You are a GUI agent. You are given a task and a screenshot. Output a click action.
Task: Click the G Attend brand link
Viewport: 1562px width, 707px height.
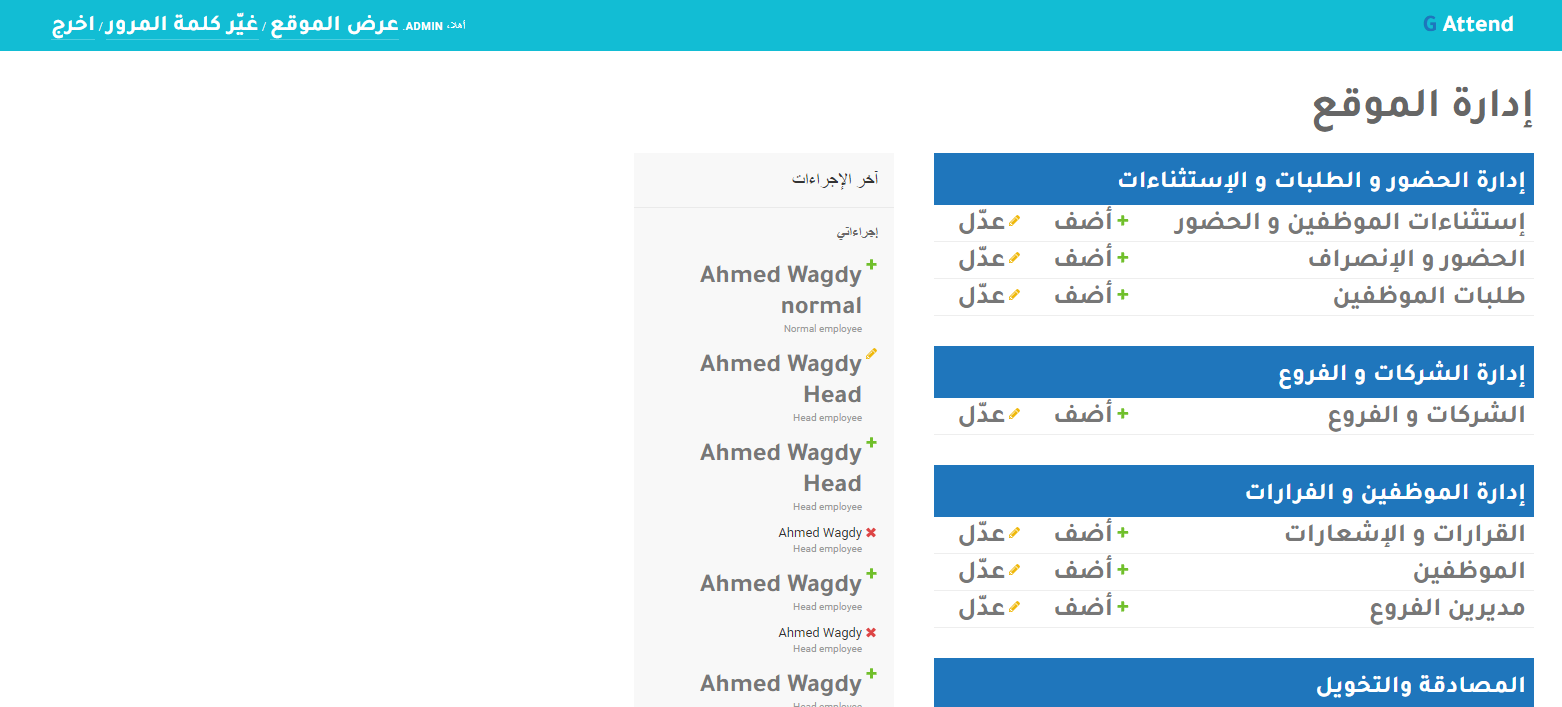tap(1468, 24)
